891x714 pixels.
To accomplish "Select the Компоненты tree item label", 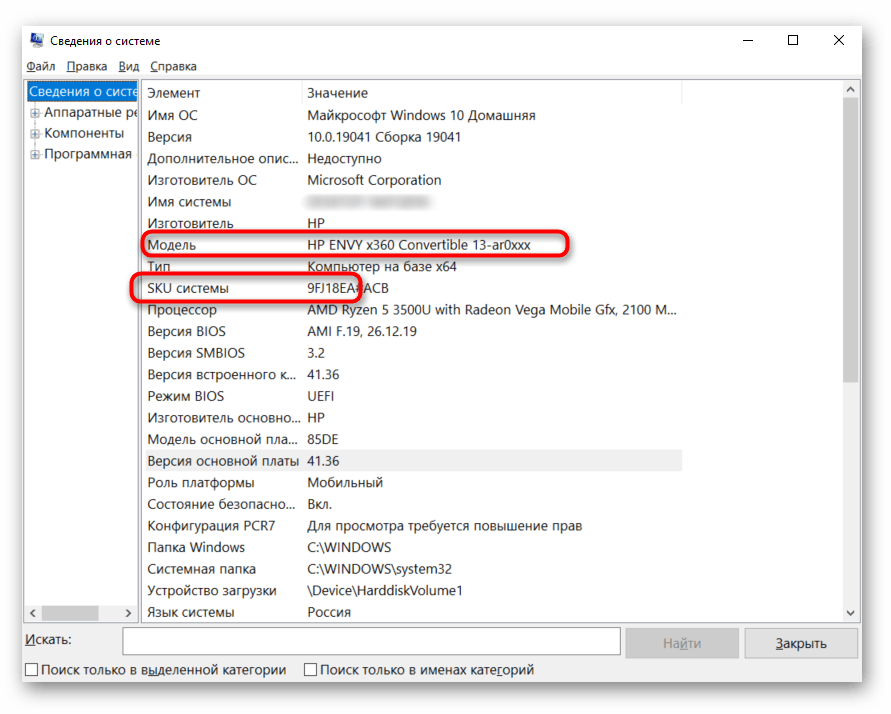I will point(84,133).
